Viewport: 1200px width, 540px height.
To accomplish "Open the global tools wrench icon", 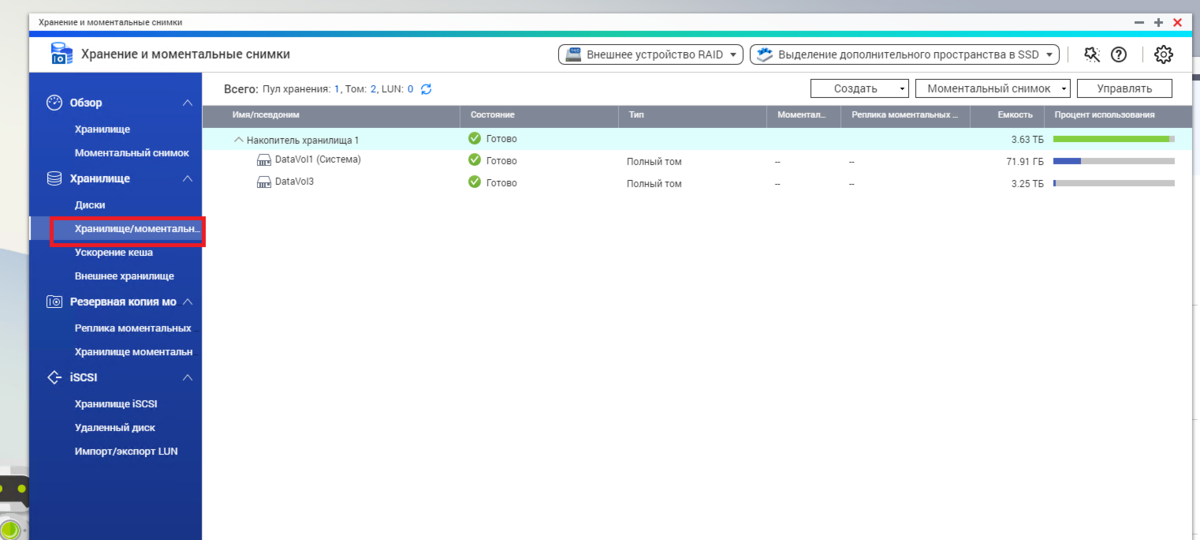I will click(1091, 54).
